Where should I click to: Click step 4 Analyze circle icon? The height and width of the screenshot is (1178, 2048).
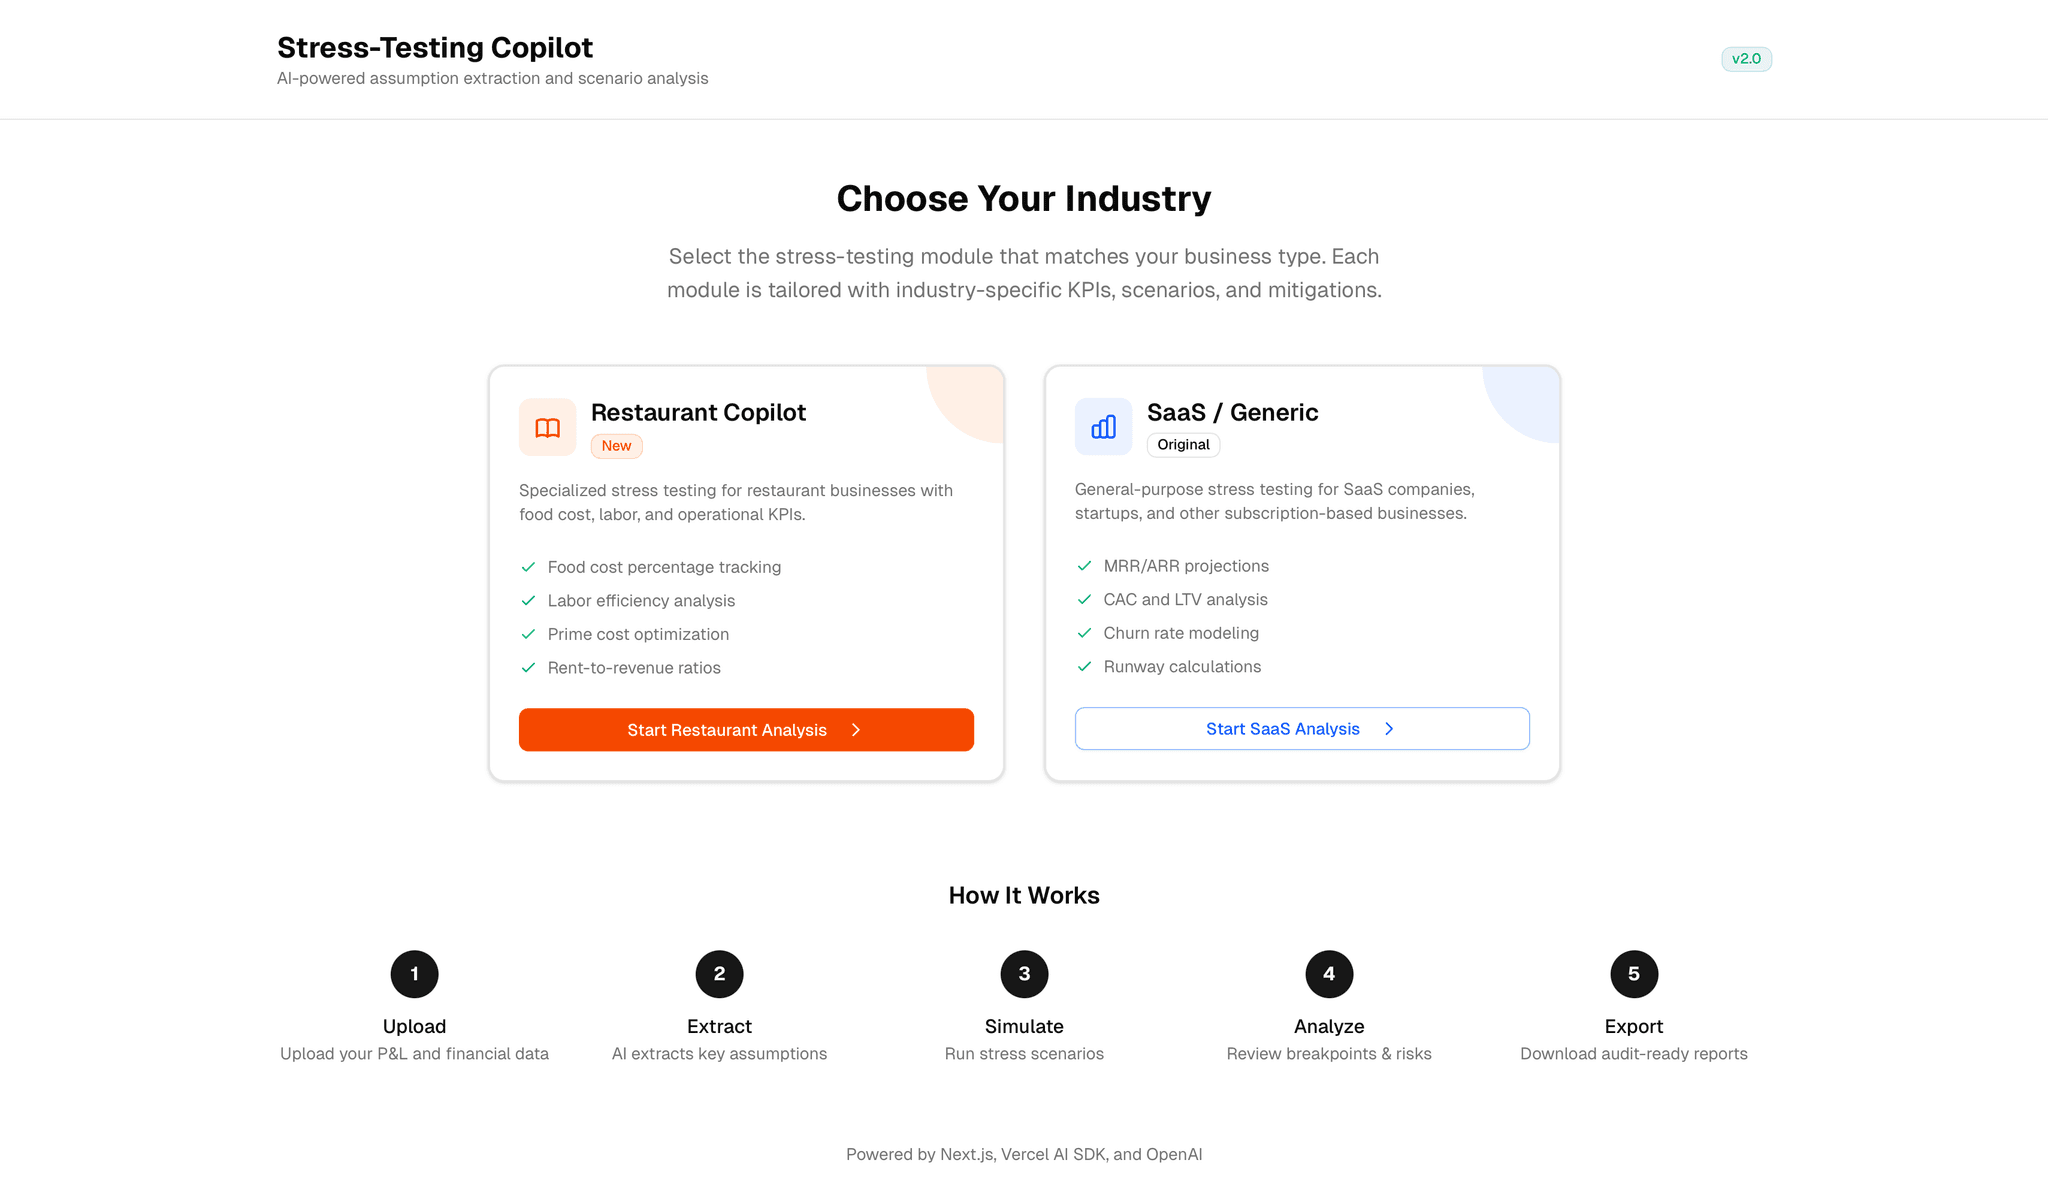pos(1329,974)
